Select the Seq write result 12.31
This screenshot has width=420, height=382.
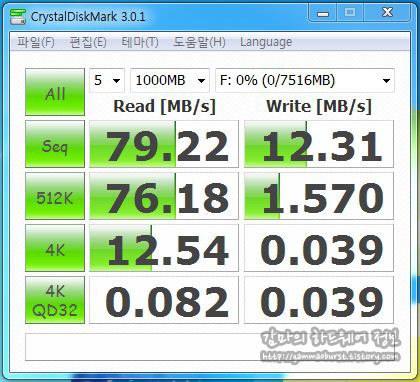point(319,144)
